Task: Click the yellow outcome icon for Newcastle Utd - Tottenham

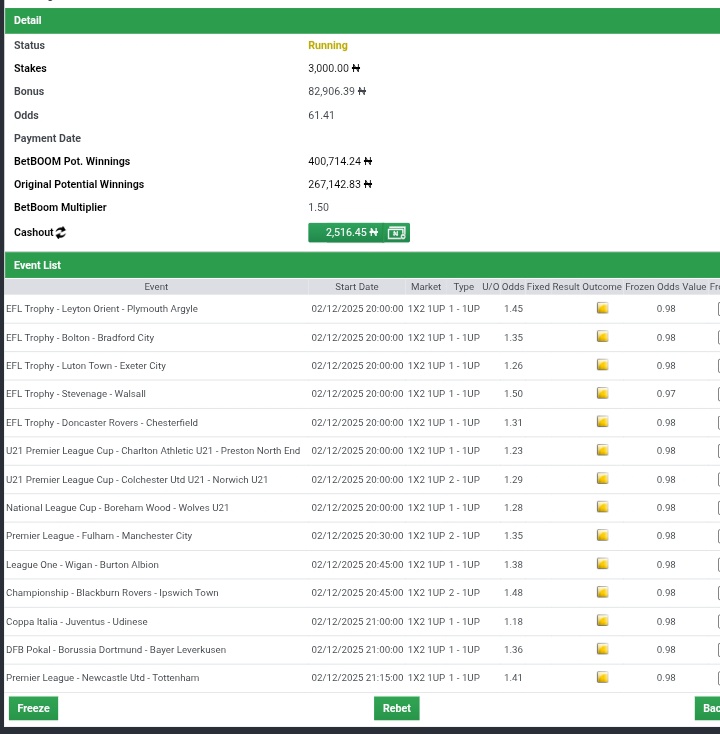Action: coord(602,677)
